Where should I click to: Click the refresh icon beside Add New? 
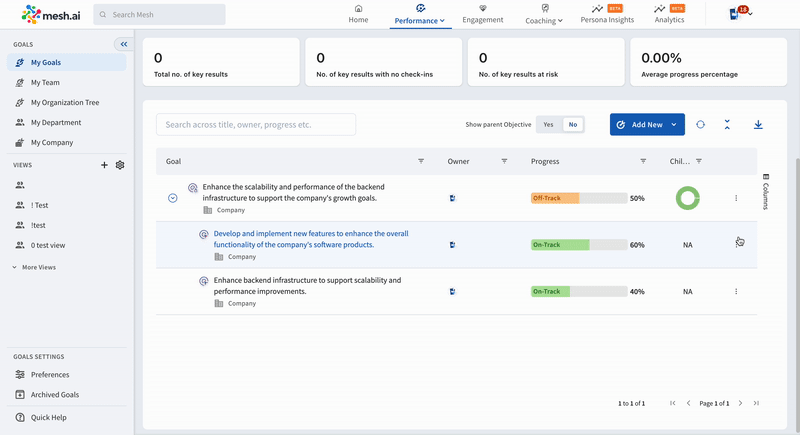point(700,125)
